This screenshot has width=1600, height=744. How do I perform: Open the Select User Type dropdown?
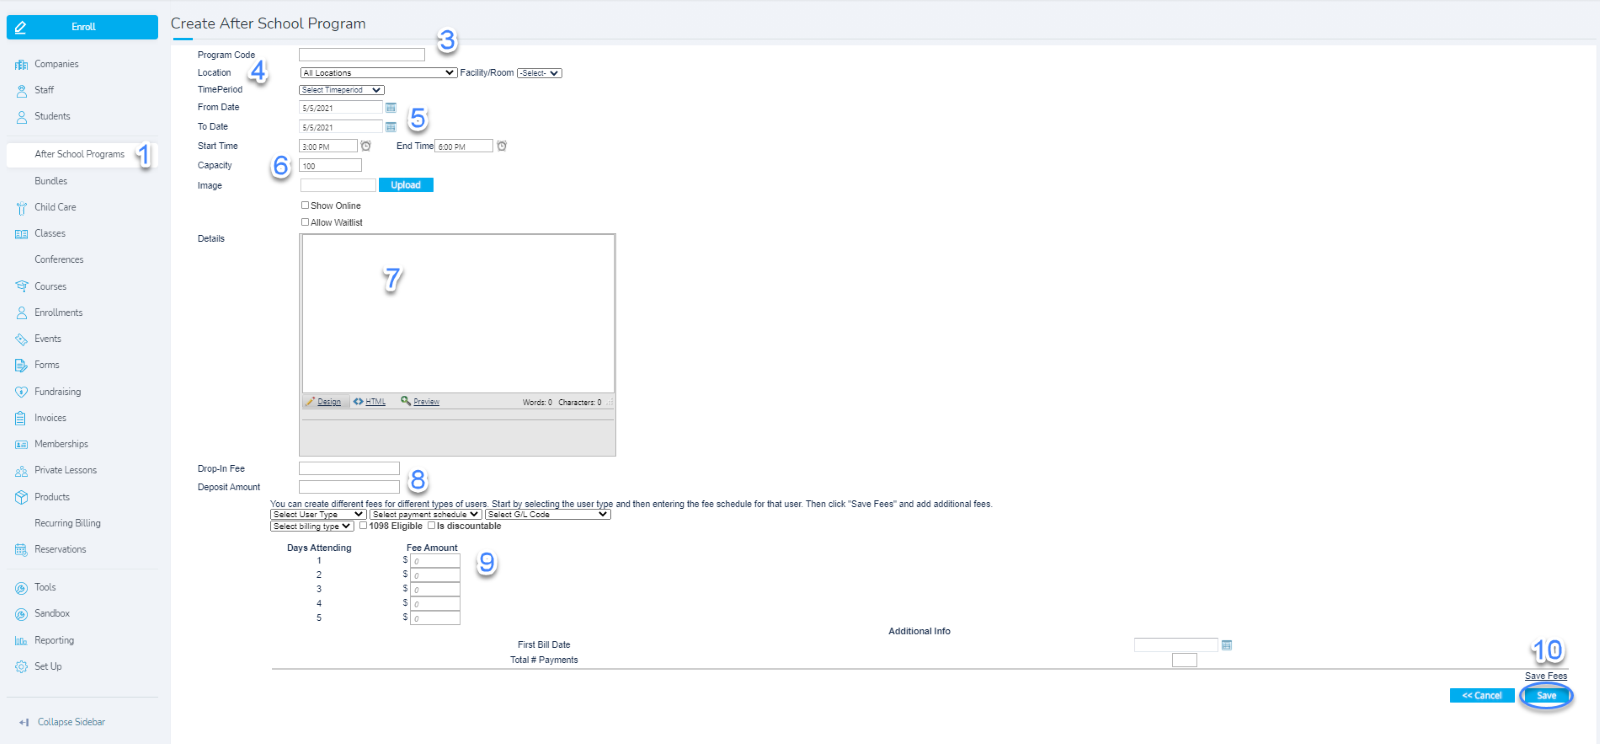pyautogui.click(x=317, y=514)
